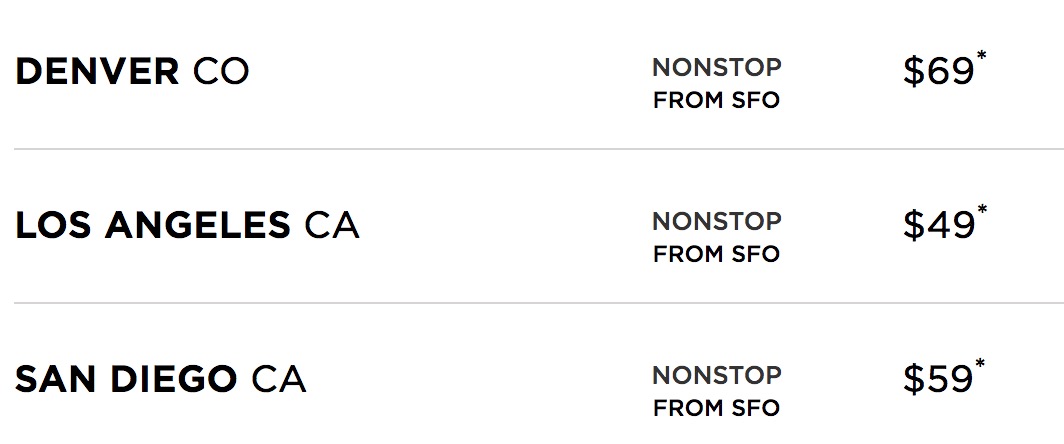Click NONSTOP label in the San Diego row
This screenshot has width=1064, height=444.
pos(716,376)
